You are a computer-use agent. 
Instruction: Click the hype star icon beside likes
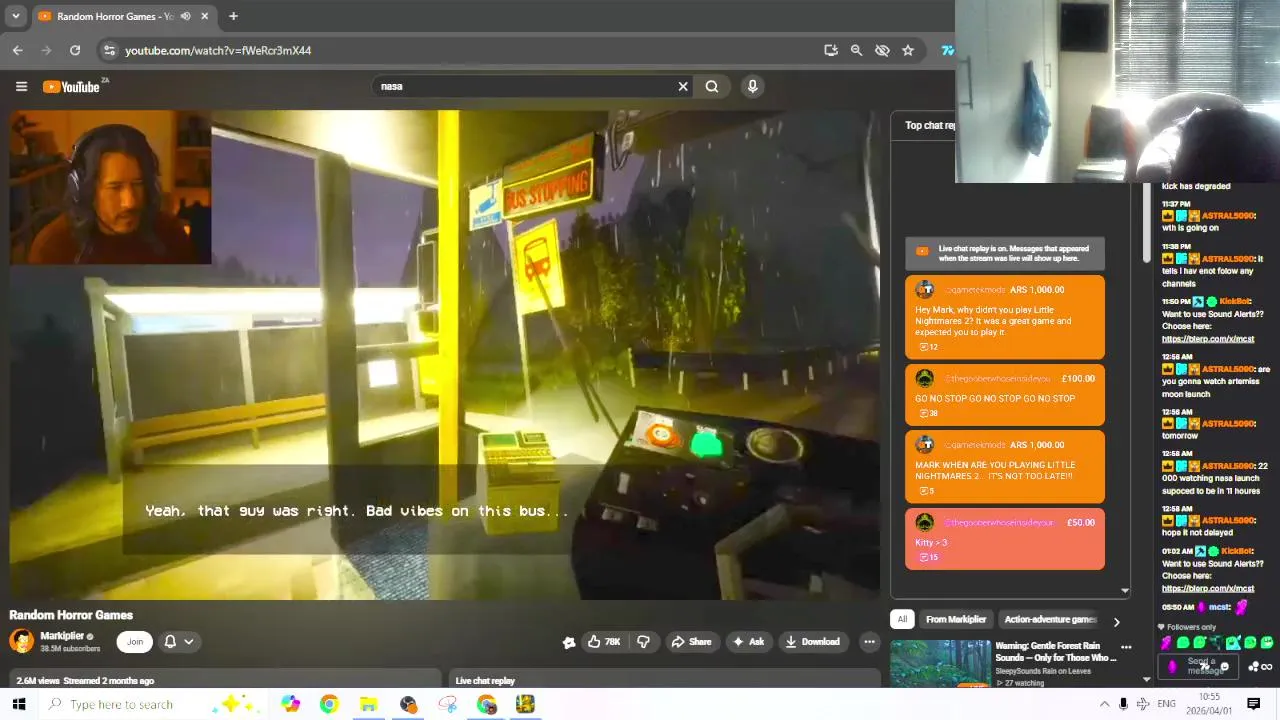[569, 642]
